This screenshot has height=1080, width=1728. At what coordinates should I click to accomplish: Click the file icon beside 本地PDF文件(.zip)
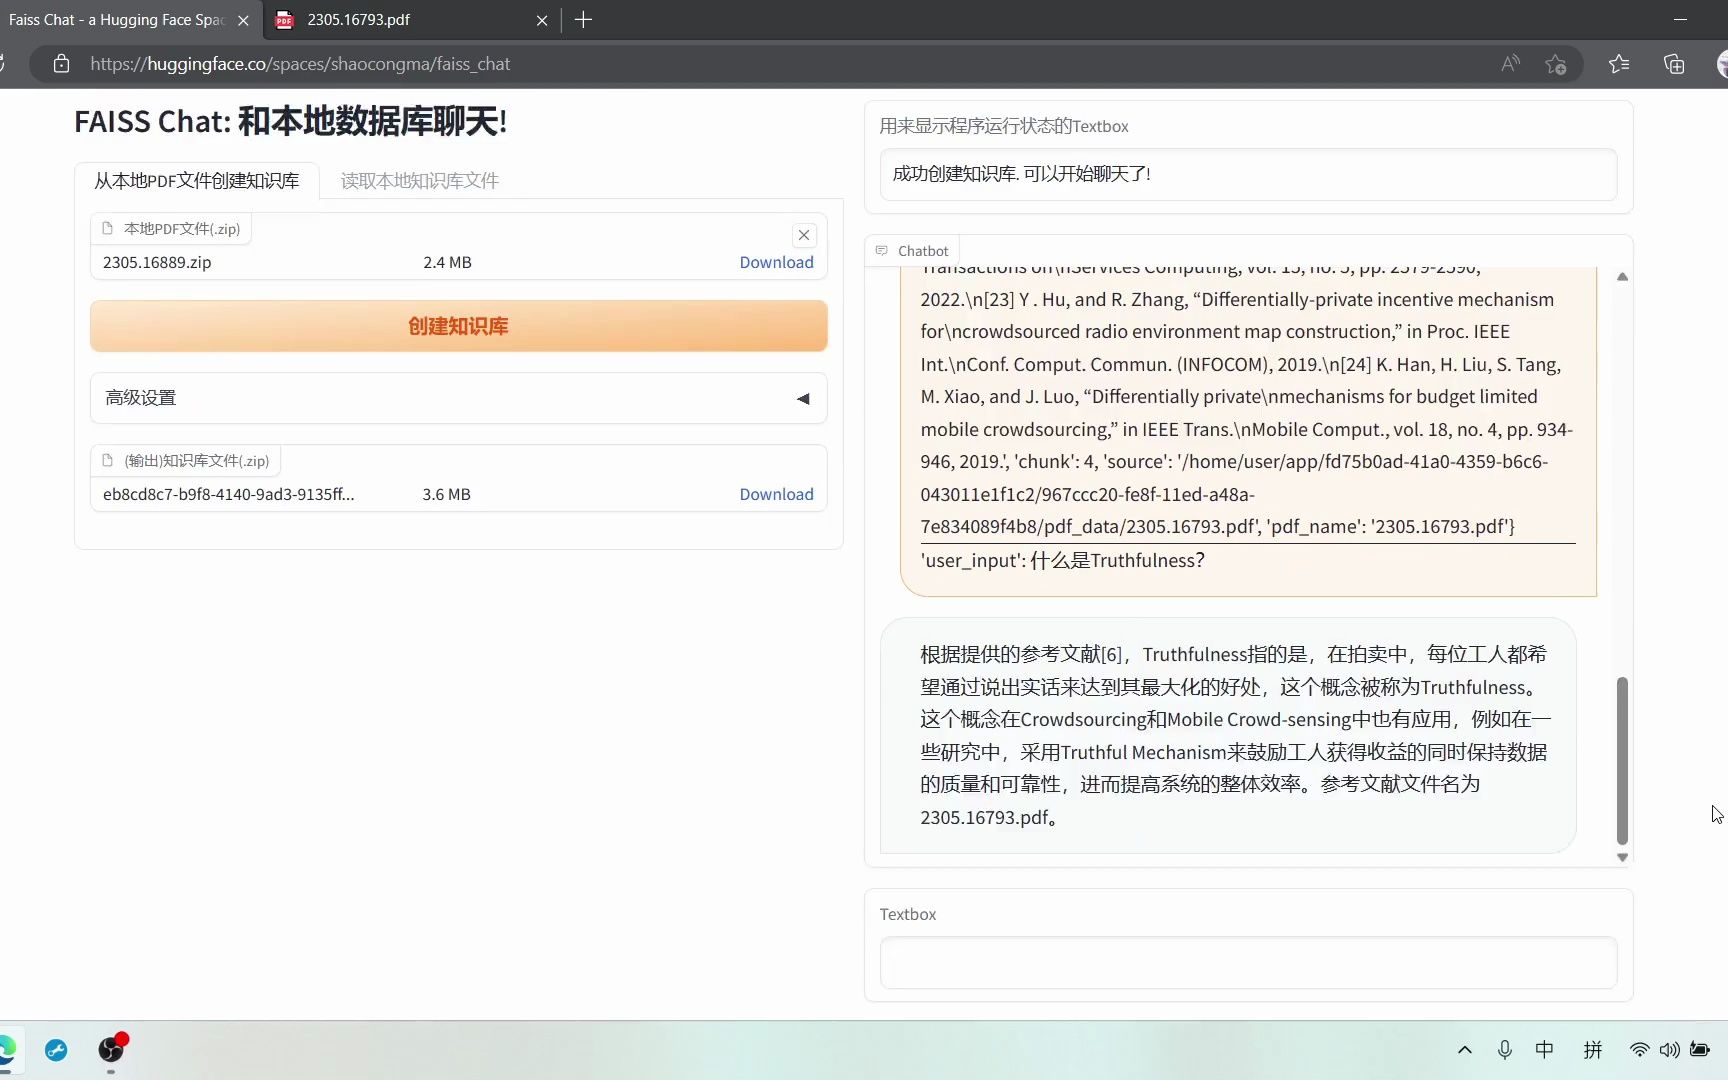[108, 229]
